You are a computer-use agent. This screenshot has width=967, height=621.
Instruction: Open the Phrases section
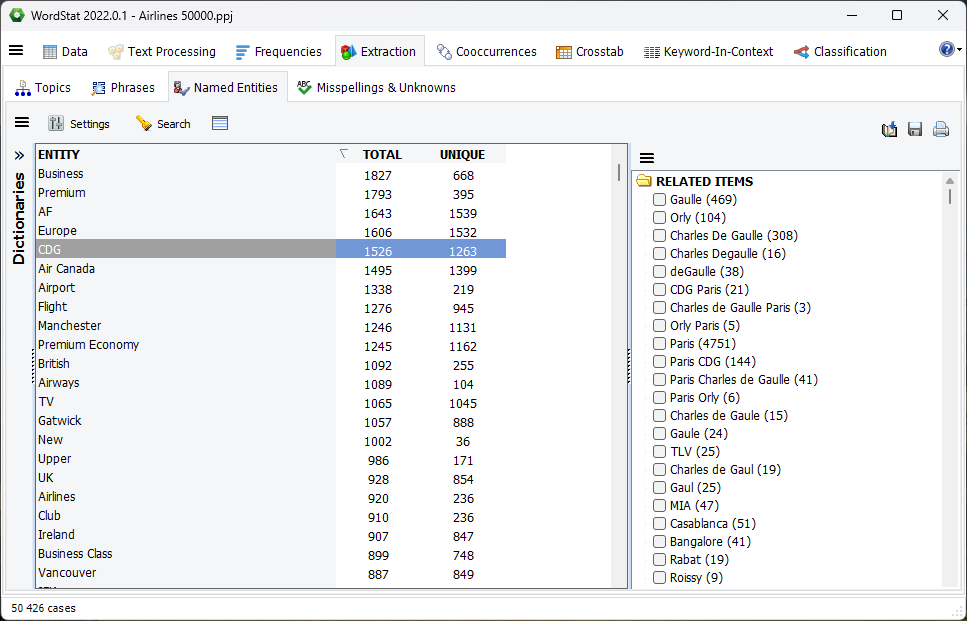(123, 87)
